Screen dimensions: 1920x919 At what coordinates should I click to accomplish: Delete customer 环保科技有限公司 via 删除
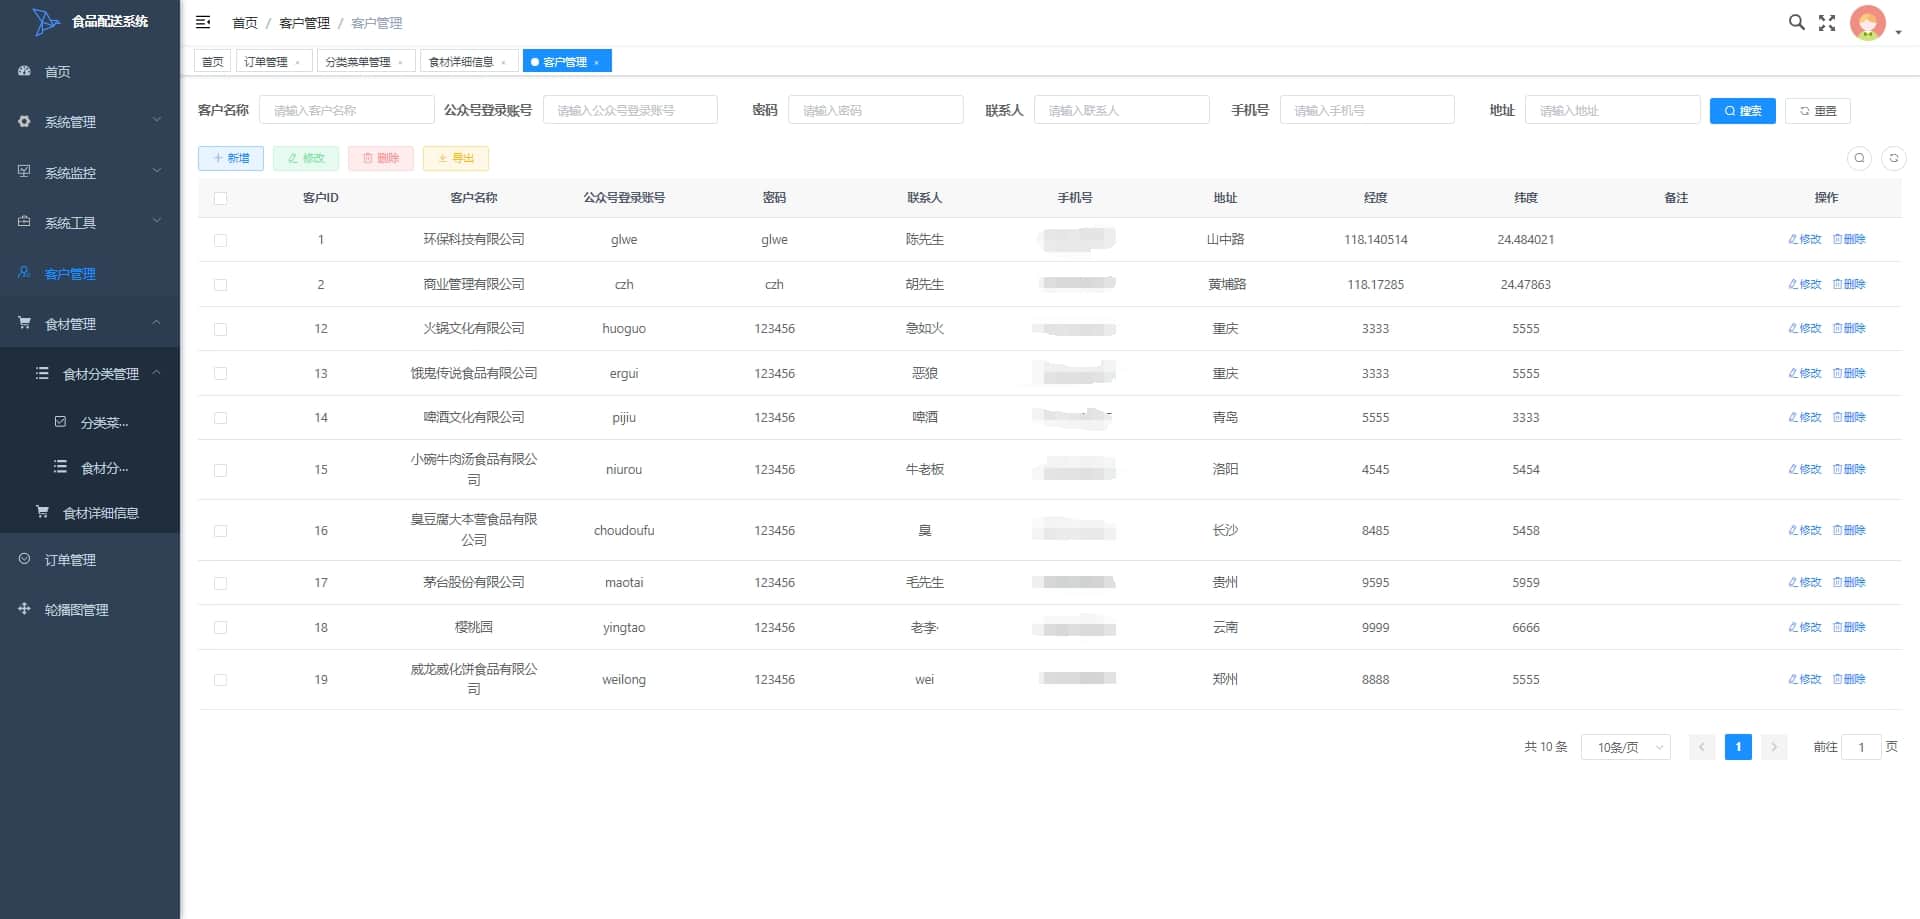click(1849, 239)
